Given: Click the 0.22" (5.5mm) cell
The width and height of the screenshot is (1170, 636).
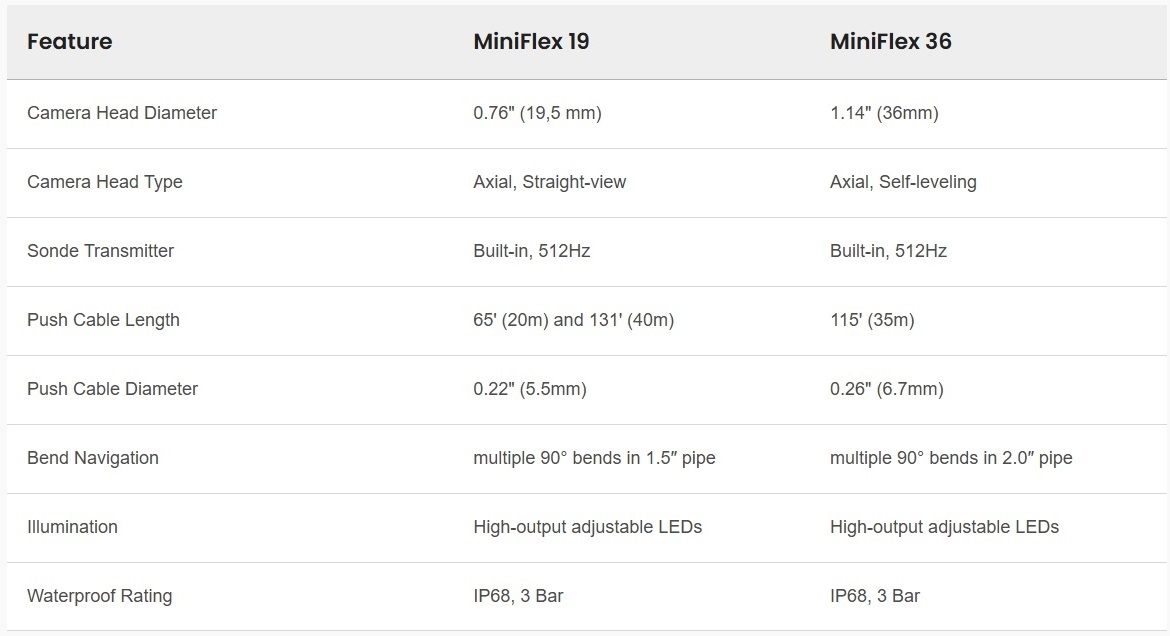Looking at the screenshot, I should click(x=530, y=389).
